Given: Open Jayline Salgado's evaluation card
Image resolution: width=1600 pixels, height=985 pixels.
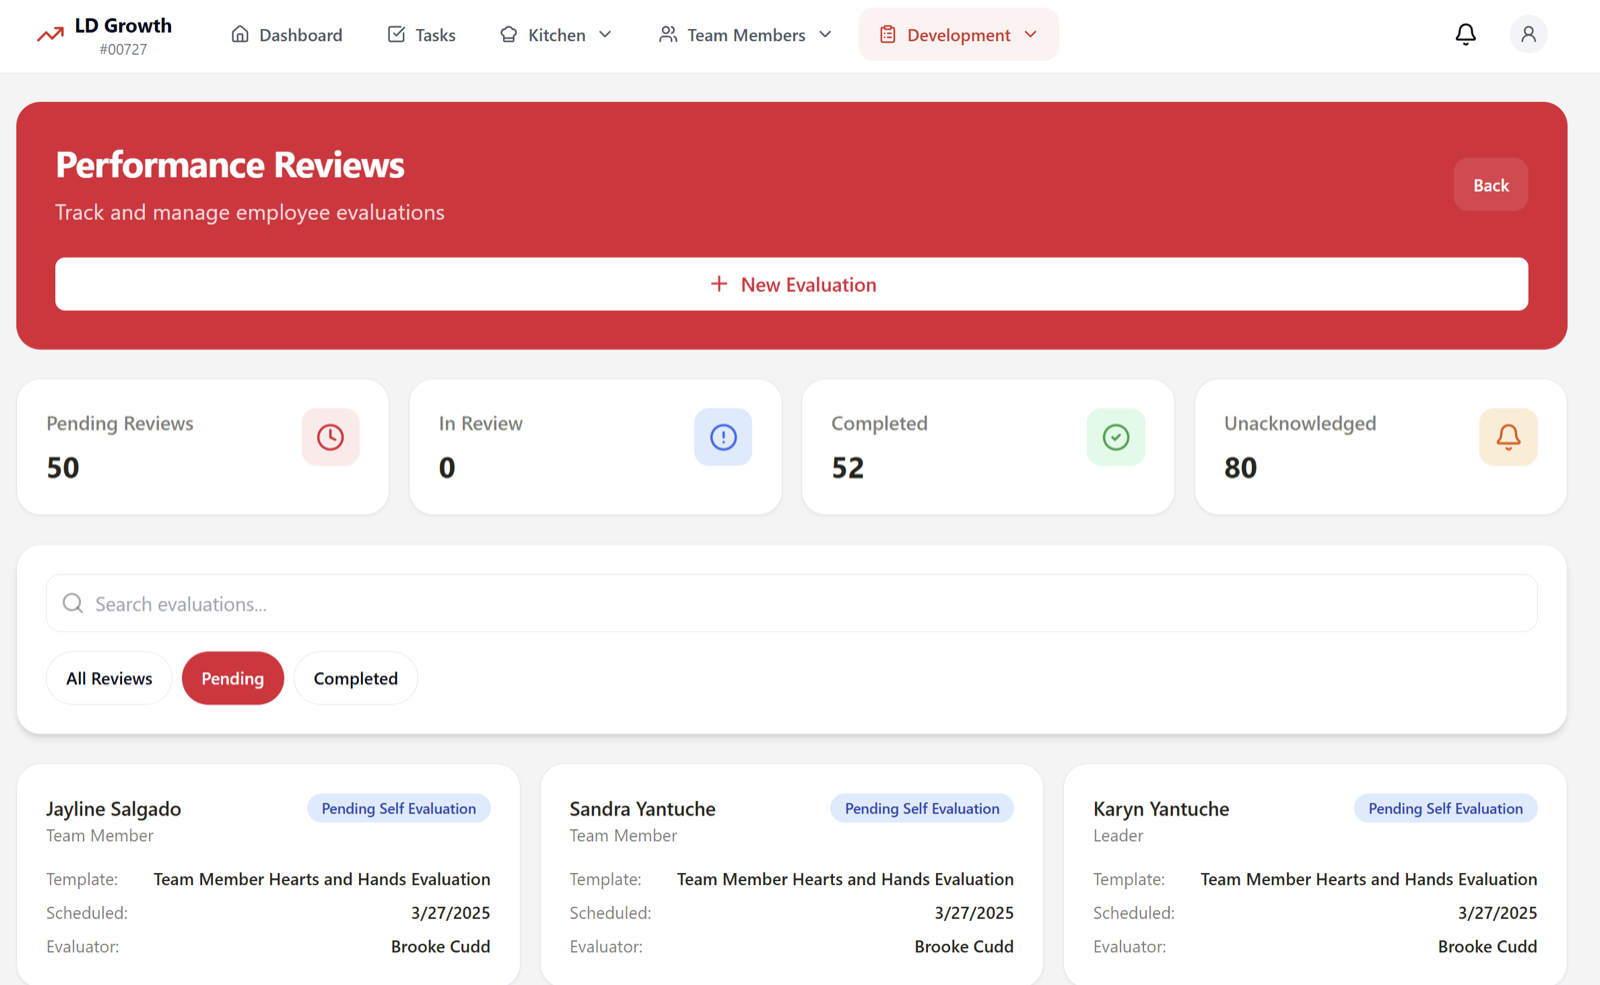Looking at the screenshot, I should (x=268, y=875).
